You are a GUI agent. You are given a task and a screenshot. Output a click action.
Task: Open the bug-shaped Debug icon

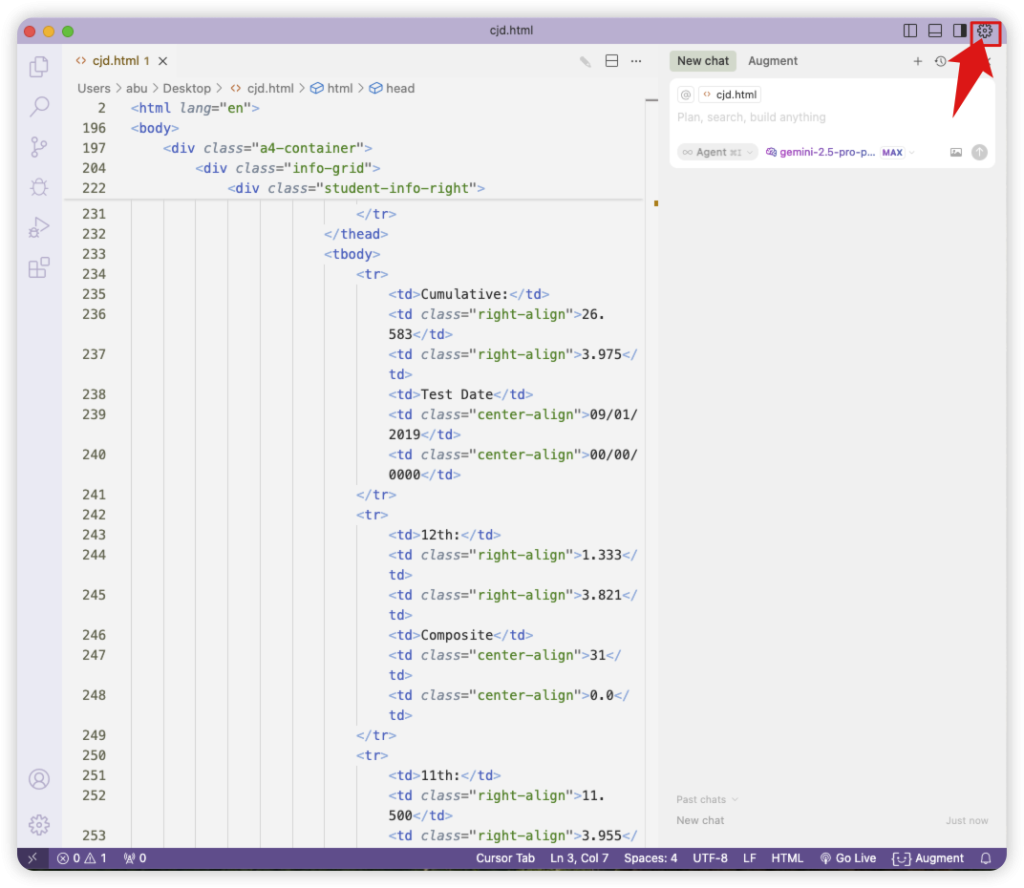[39, 187]
